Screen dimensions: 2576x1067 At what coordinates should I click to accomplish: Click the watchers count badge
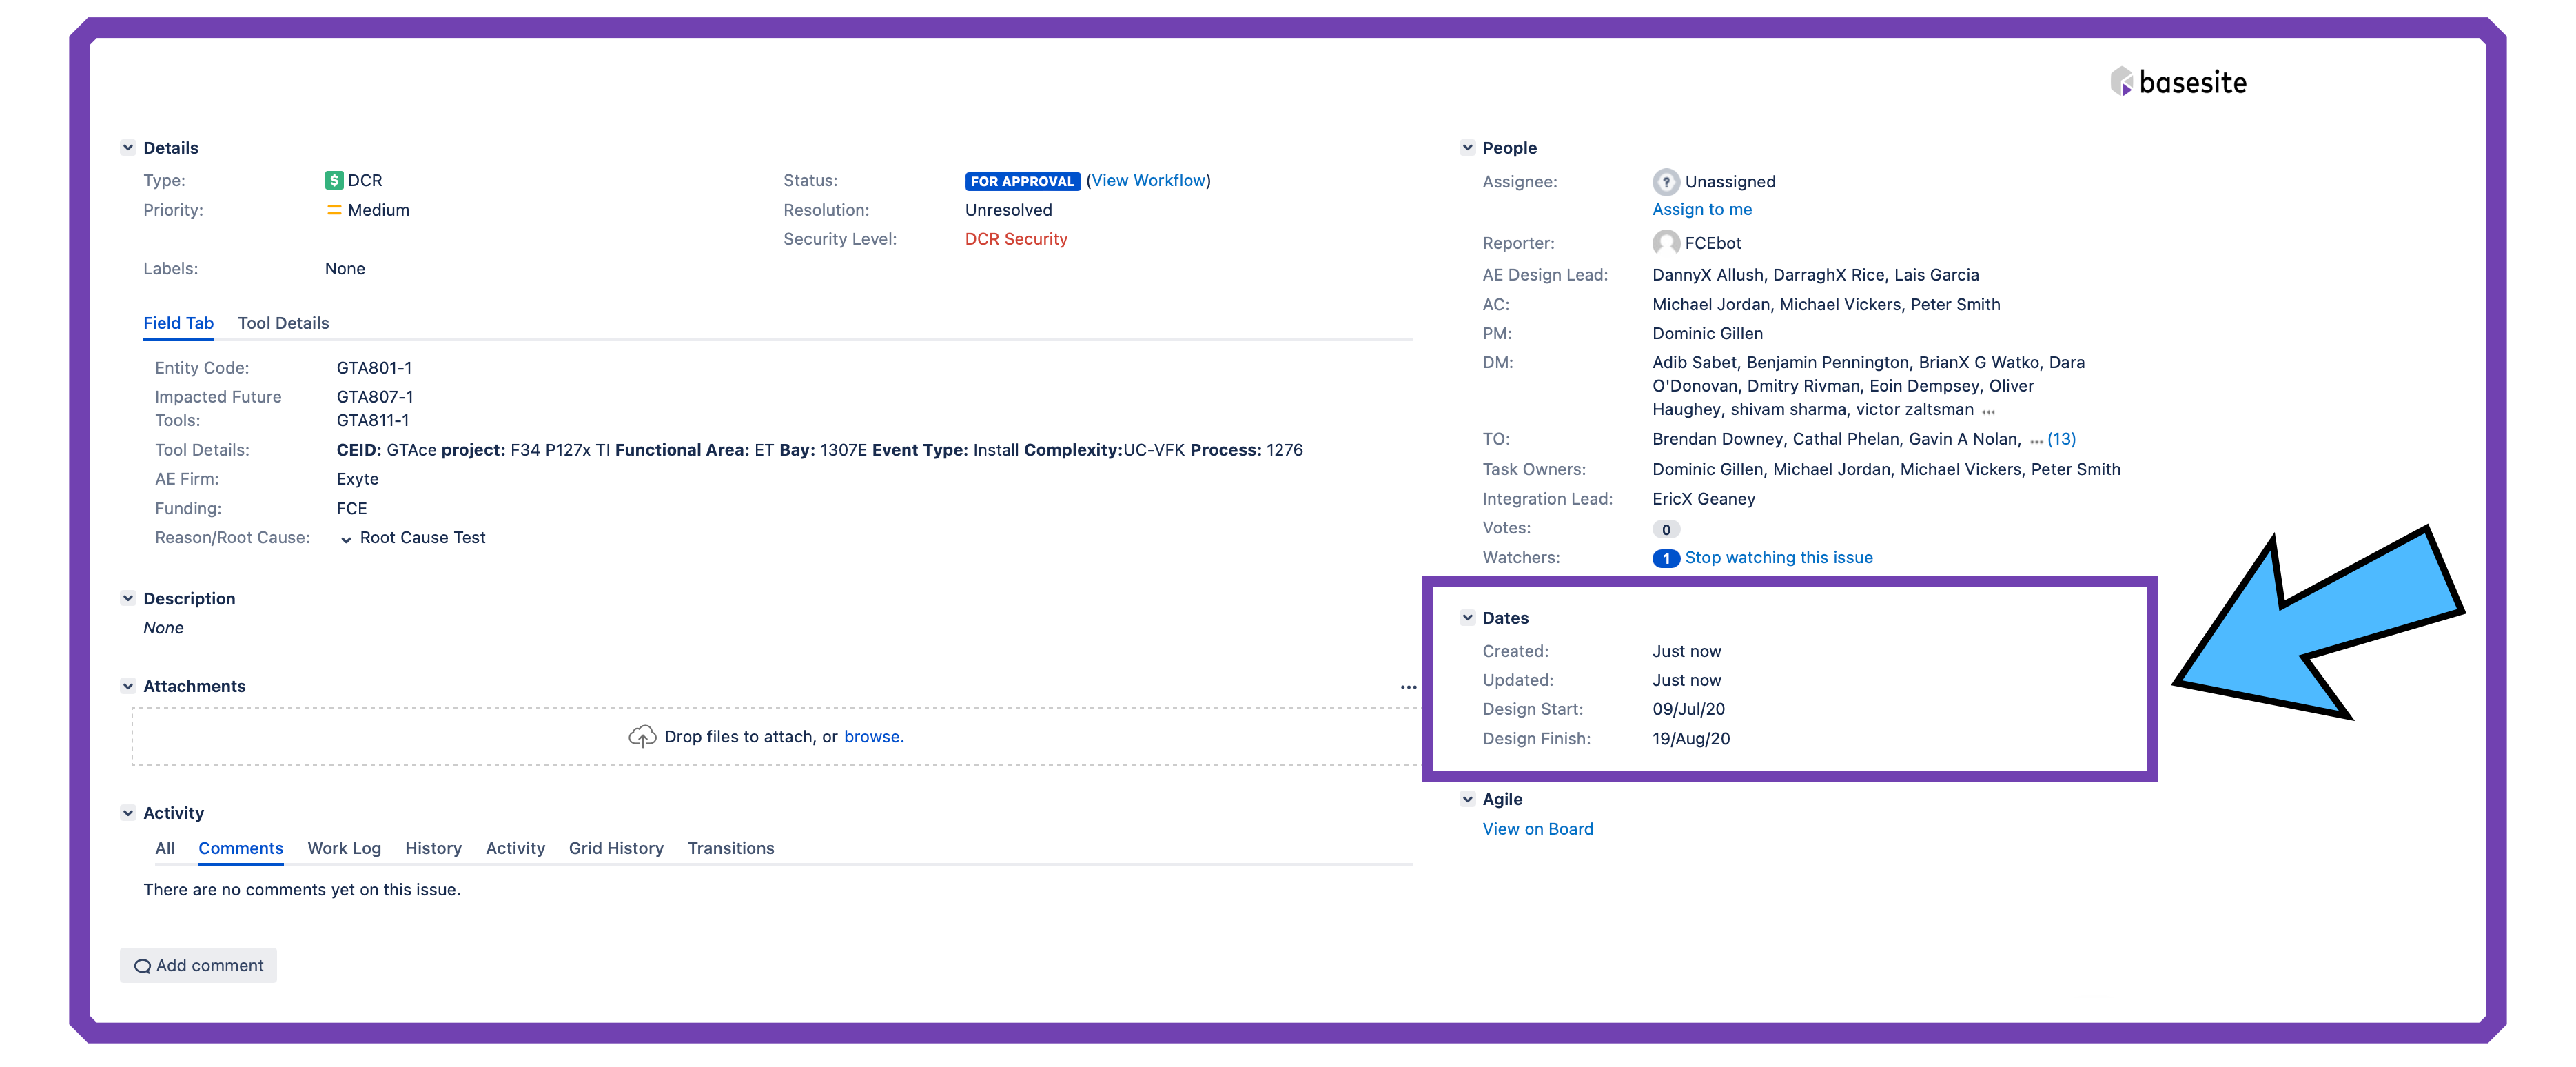pos(1665,558)
